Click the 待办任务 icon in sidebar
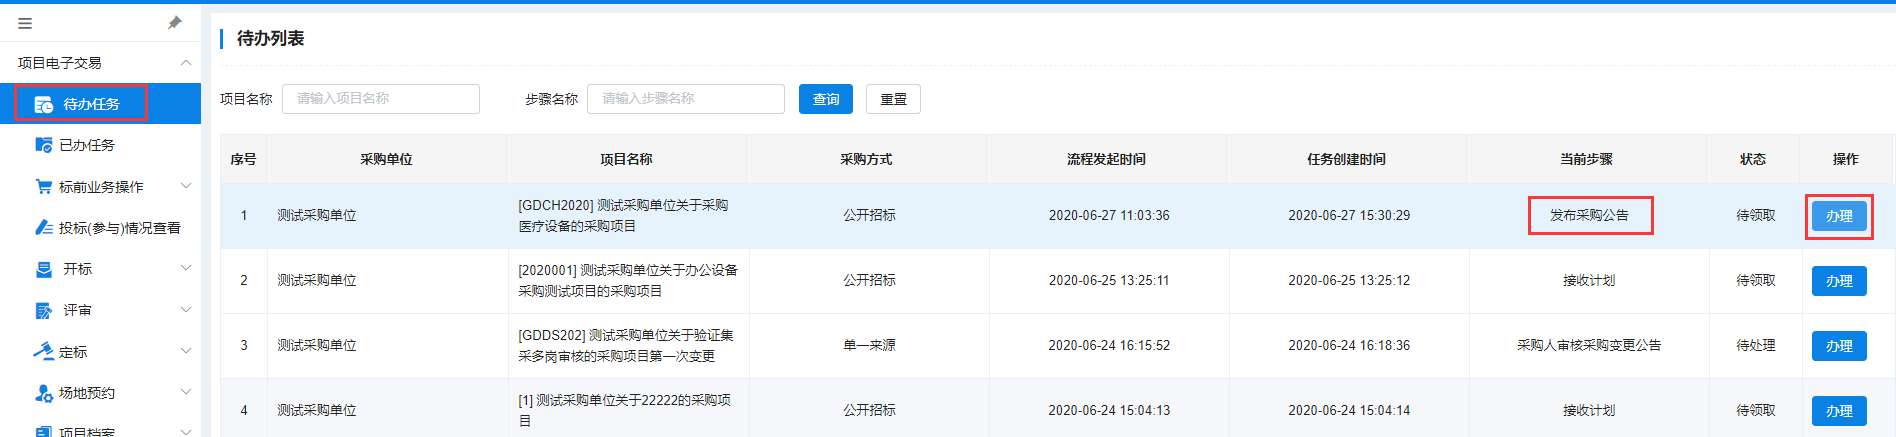 44,104
